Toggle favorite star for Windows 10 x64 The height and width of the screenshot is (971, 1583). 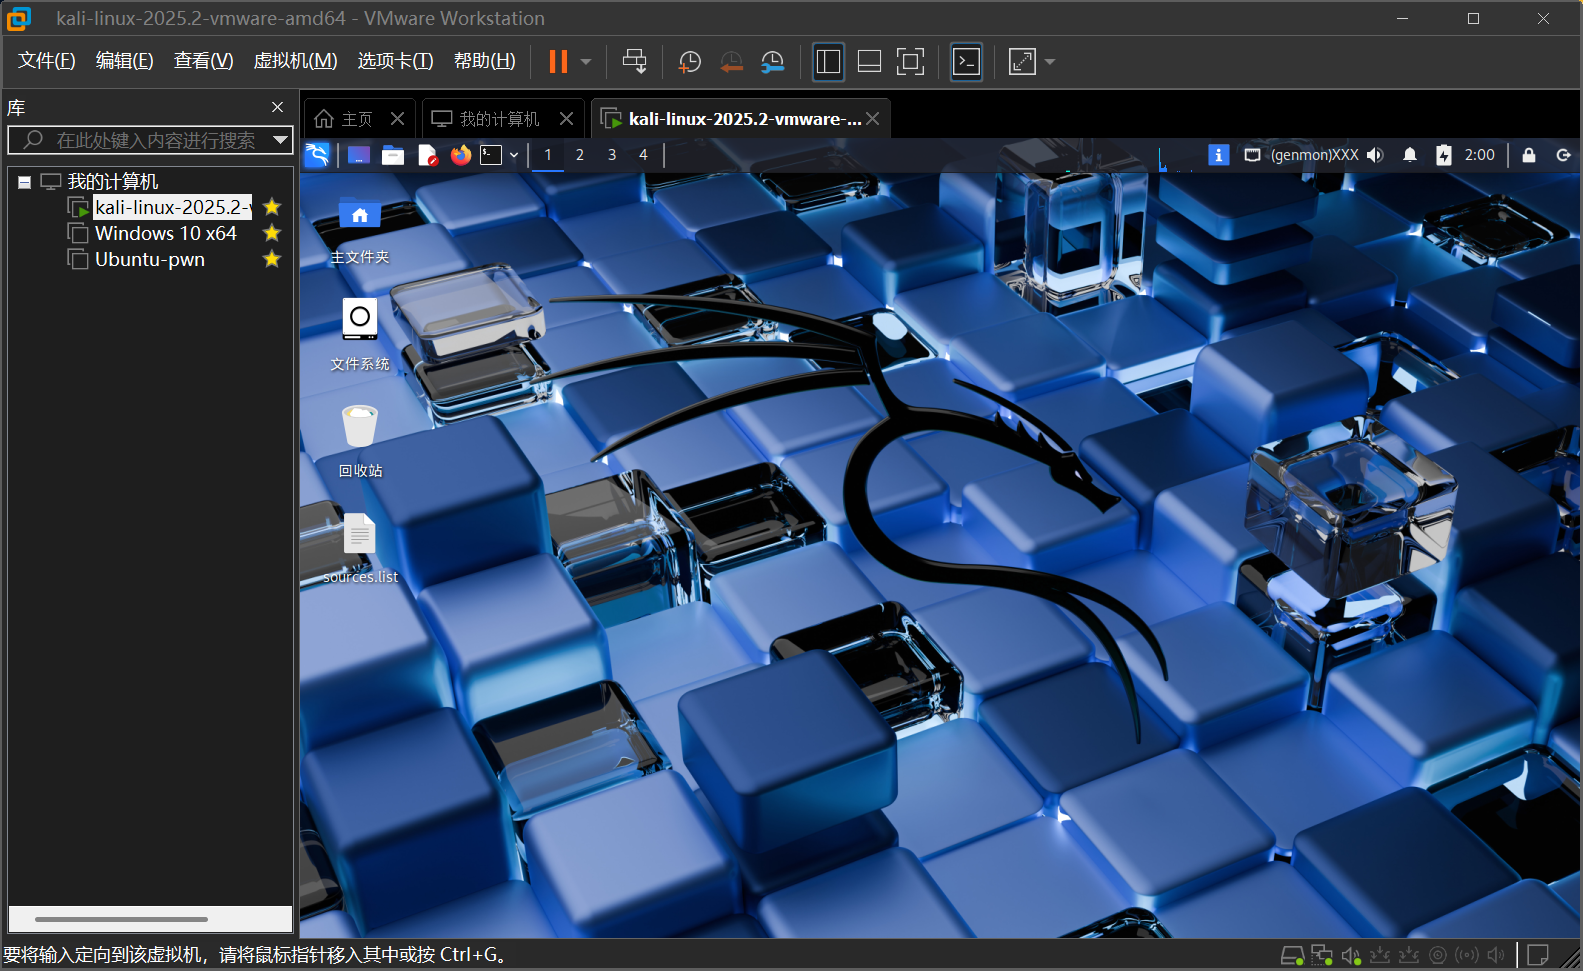coord(271,233)
